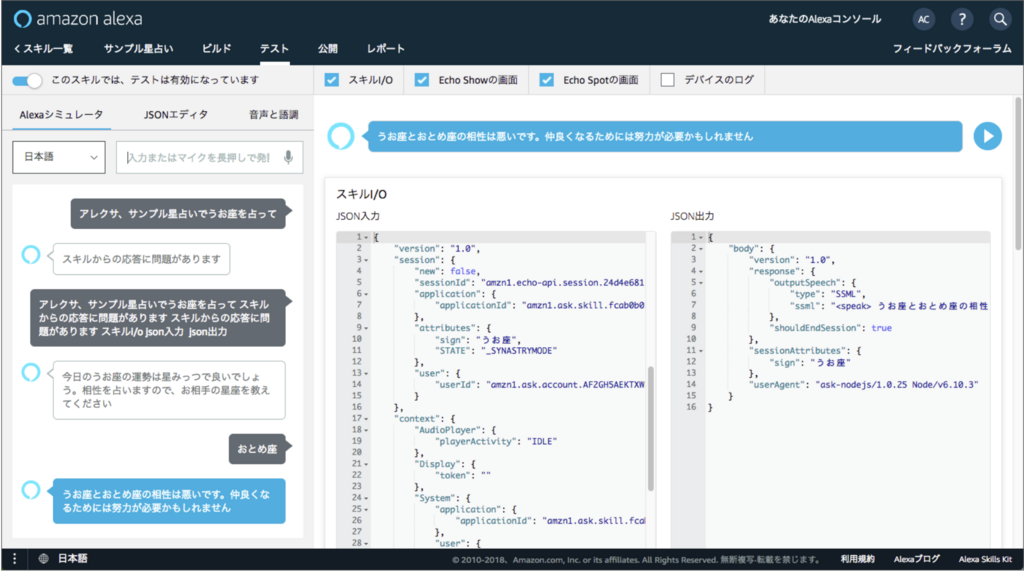1024x574 pixels.
Task: Play the Alexa response audio
Action: (x=987, y=136)
